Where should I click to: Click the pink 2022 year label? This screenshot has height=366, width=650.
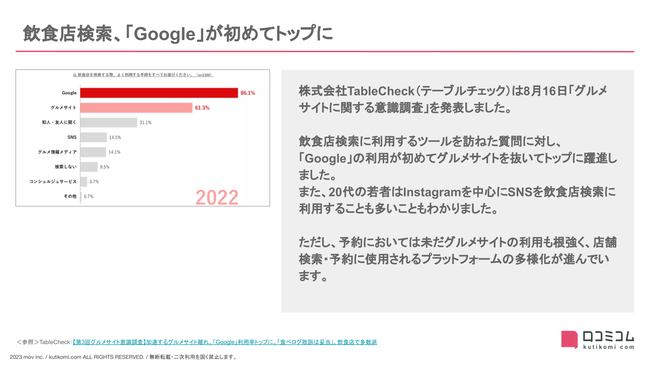[217, 197]
